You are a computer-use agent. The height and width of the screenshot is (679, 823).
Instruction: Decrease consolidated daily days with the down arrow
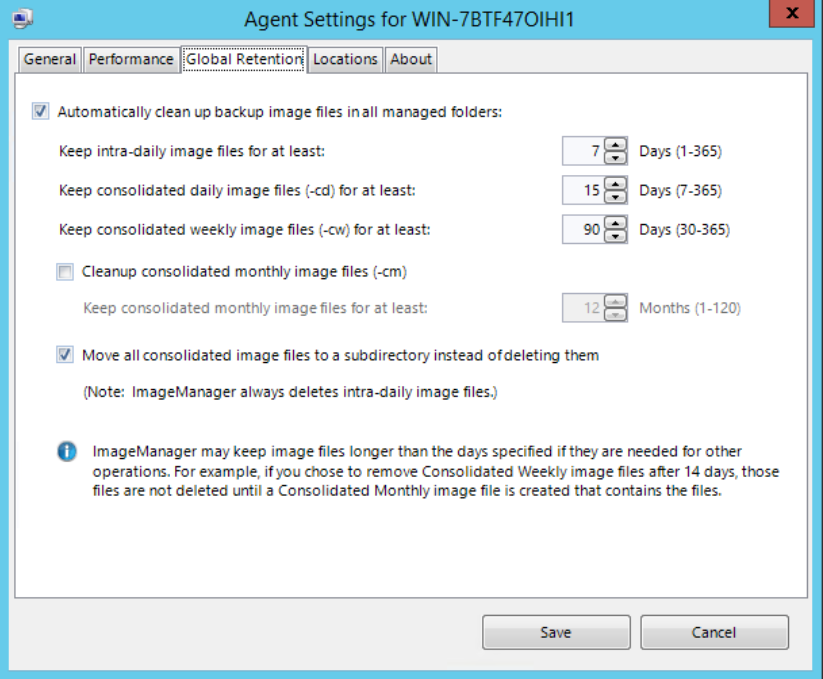click(616, 197)
